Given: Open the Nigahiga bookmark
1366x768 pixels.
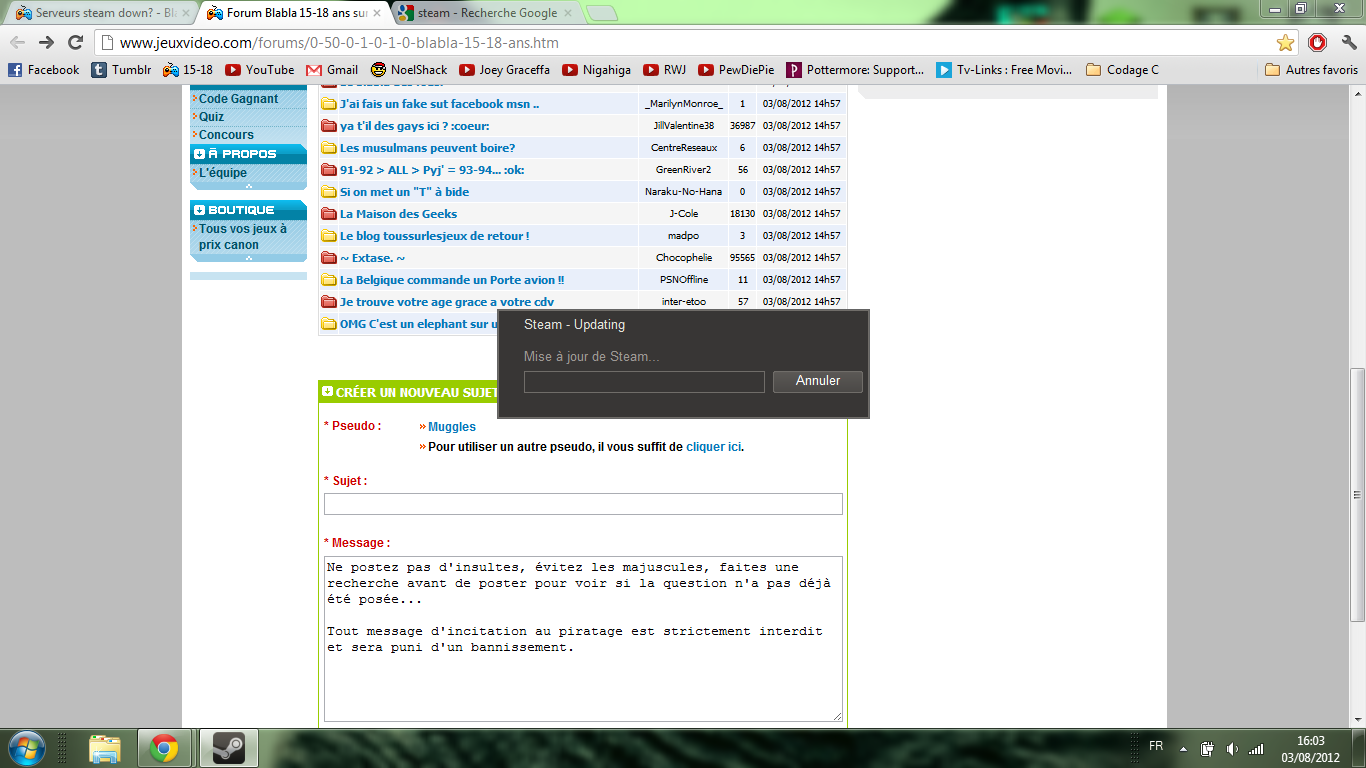Looking at the screenshot, I should pos(597,70).
